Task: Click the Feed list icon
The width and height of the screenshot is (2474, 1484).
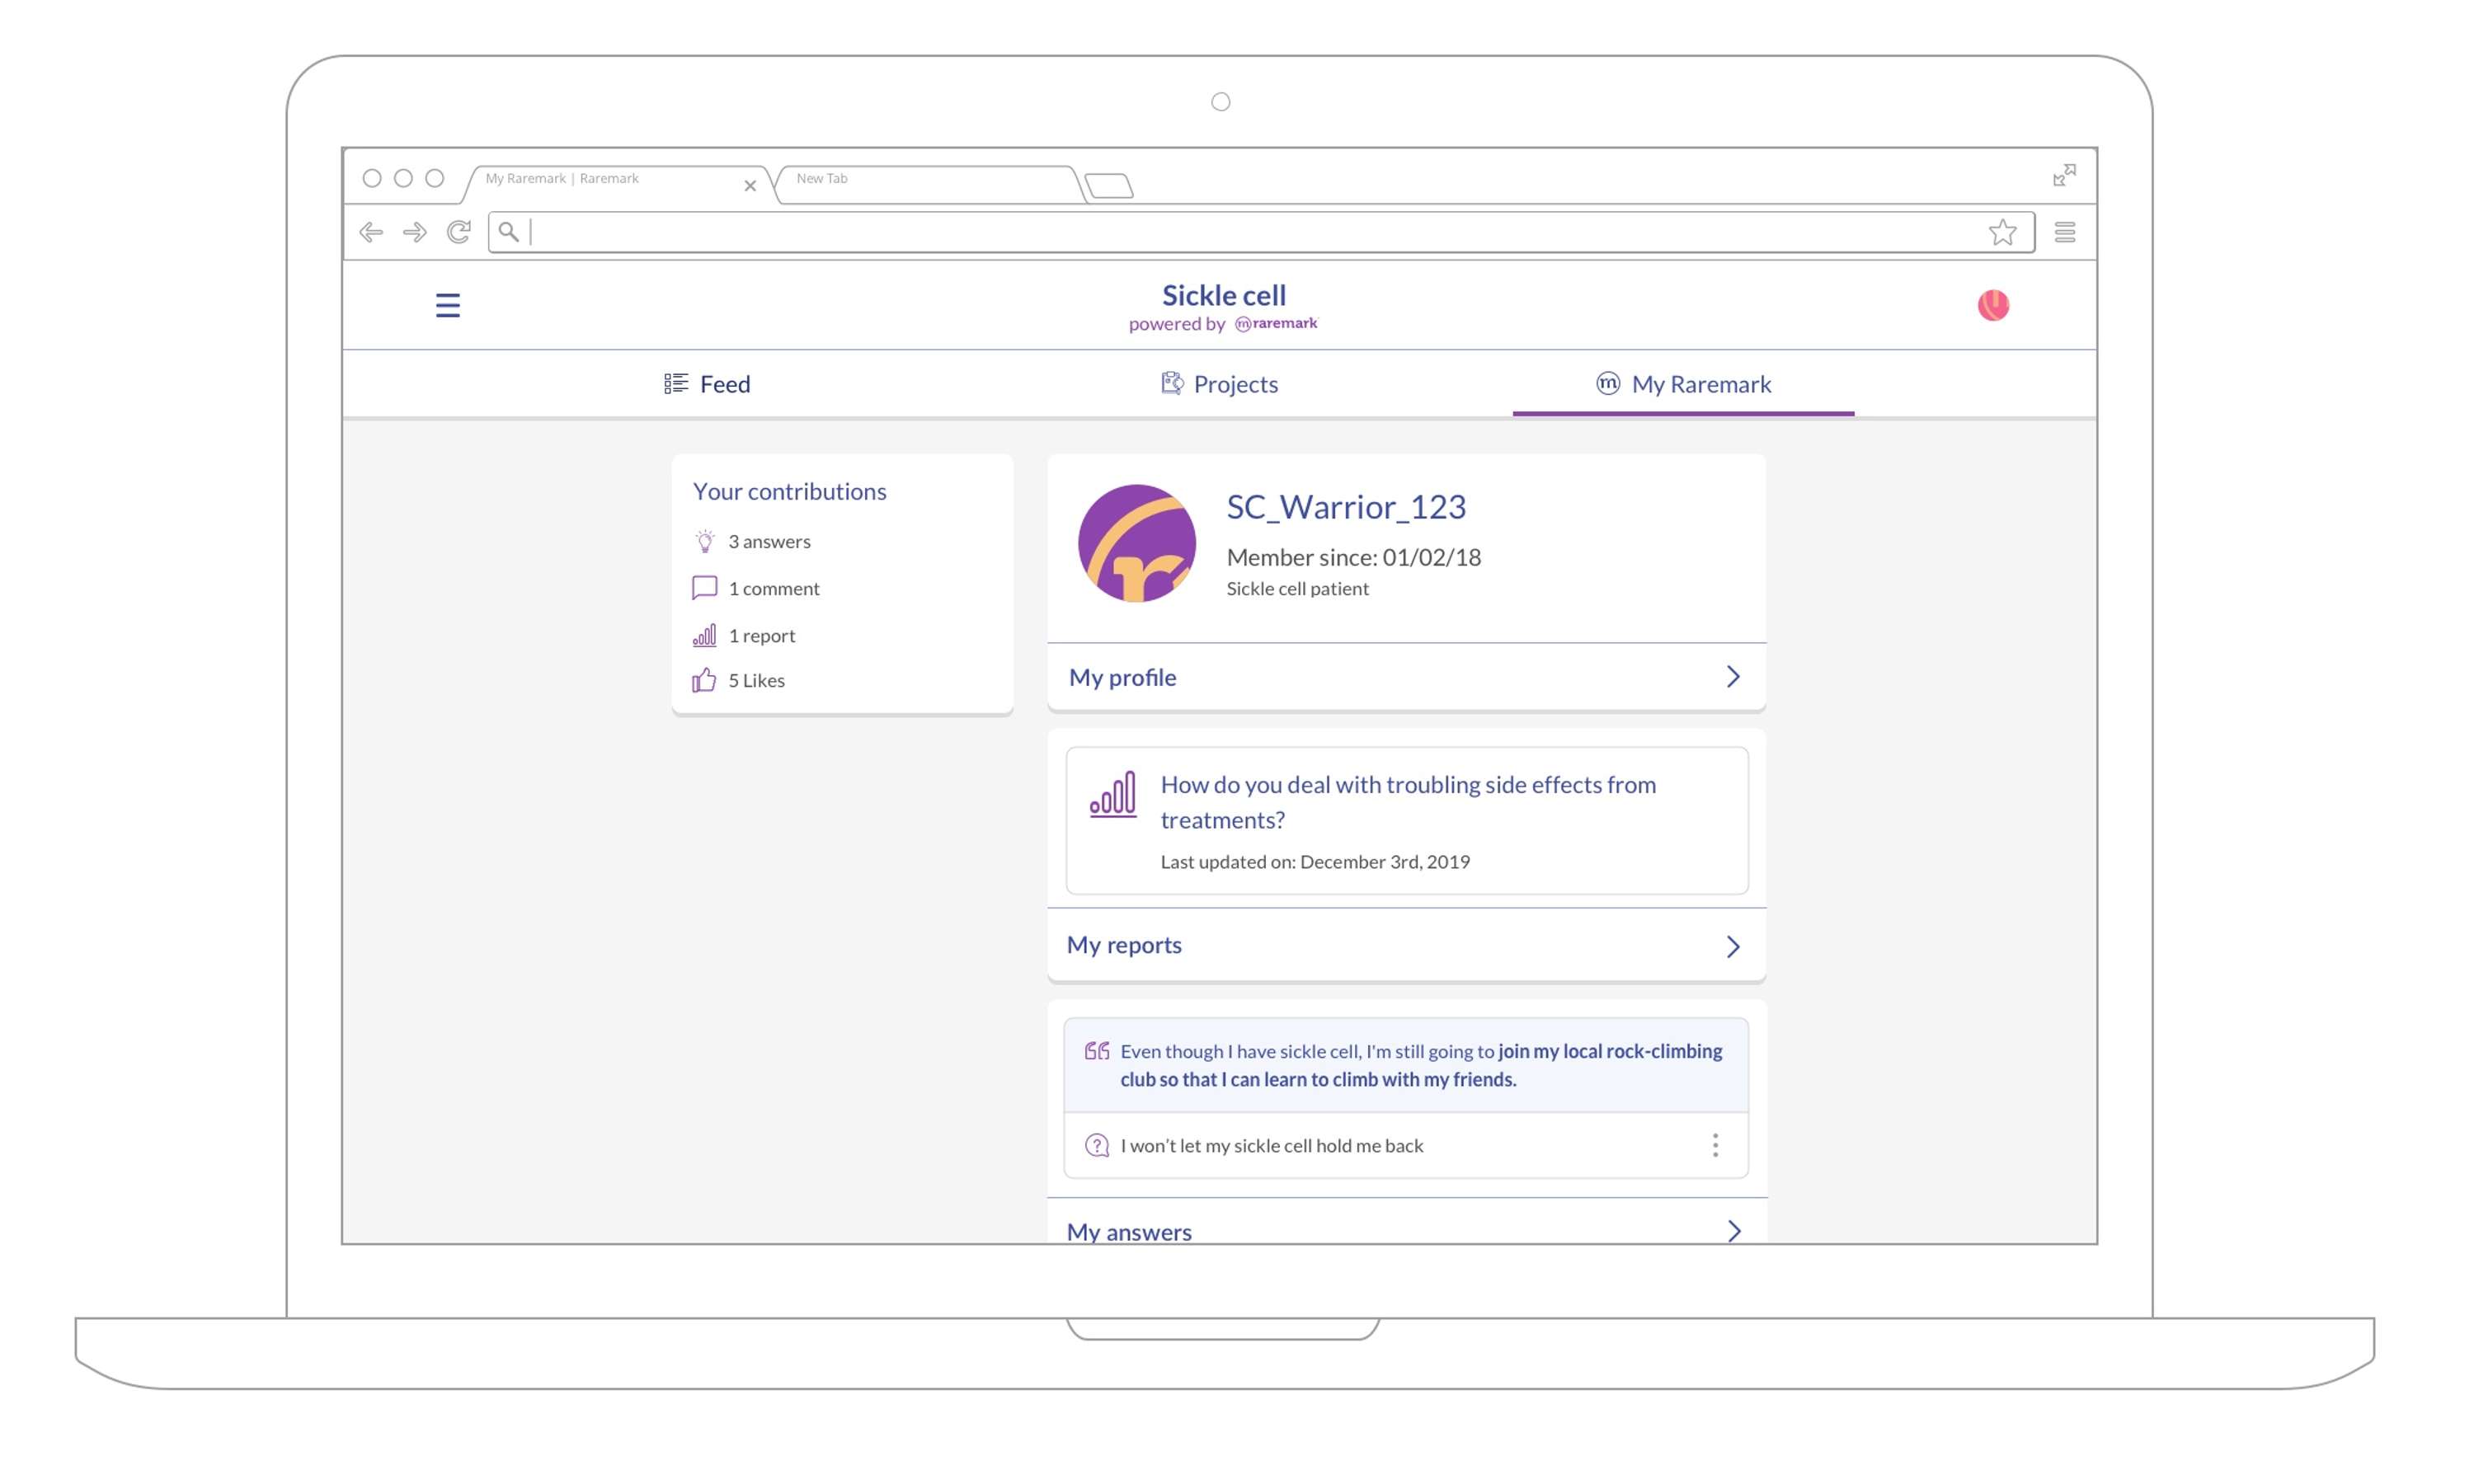Action: click(x=676, y=383)
